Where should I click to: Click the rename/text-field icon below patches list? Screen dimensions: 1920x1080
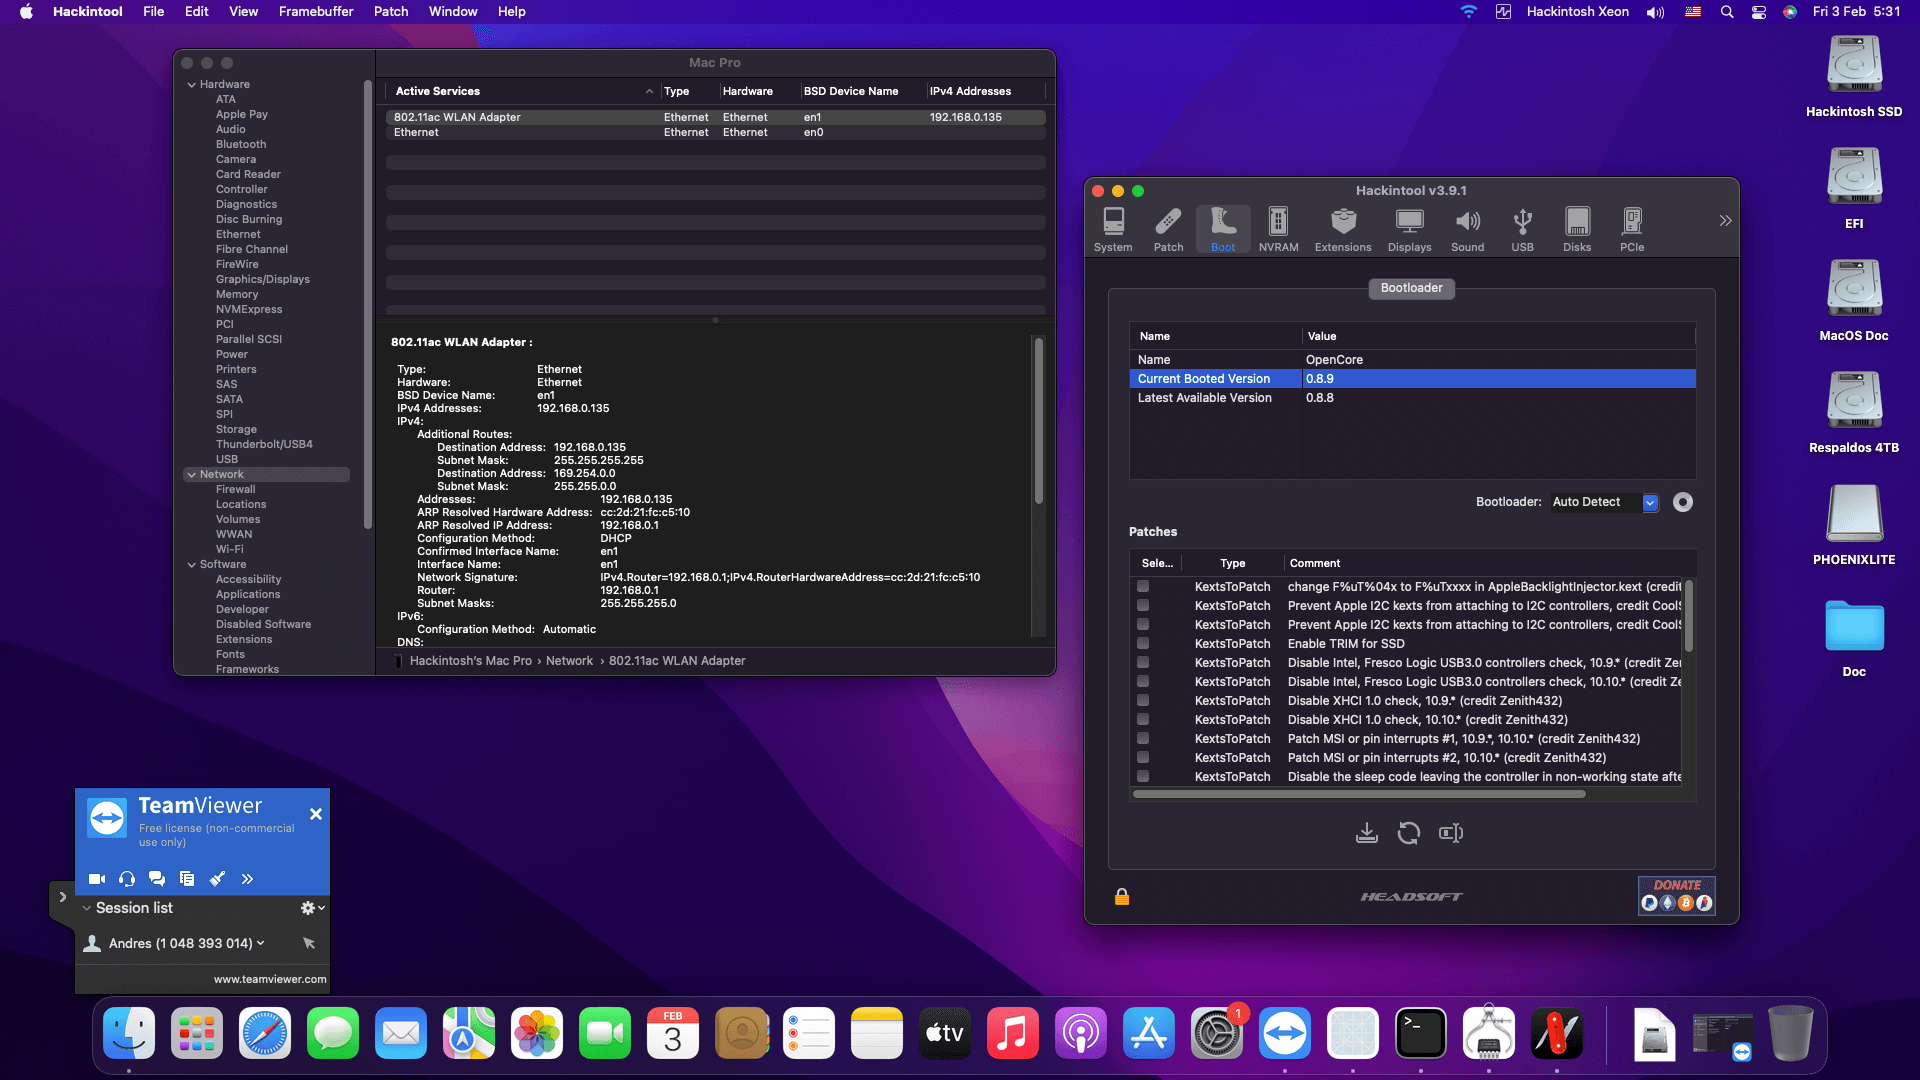click(1450, 833)
